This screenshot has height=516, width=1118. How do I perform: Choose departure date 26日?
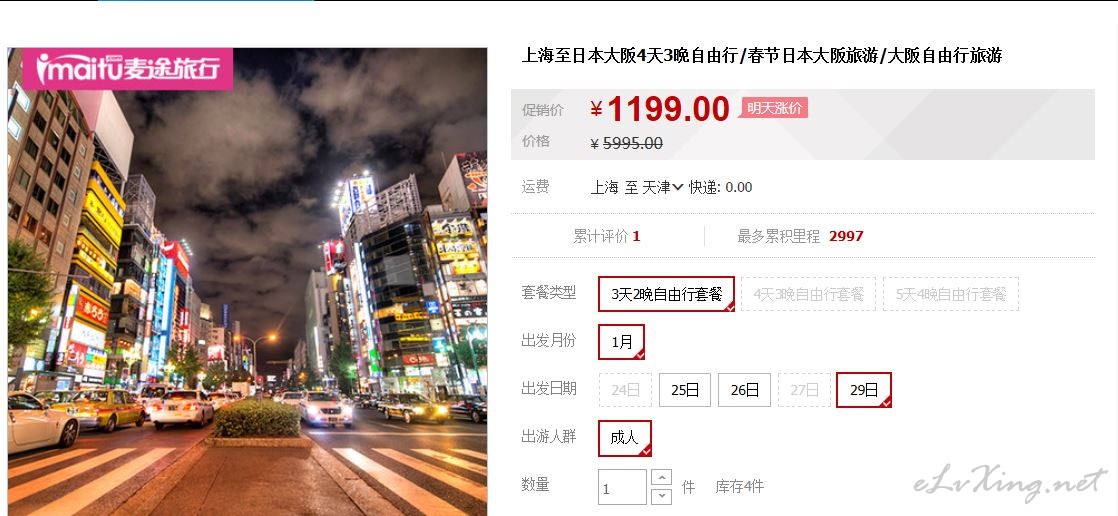tap(744, 390)
